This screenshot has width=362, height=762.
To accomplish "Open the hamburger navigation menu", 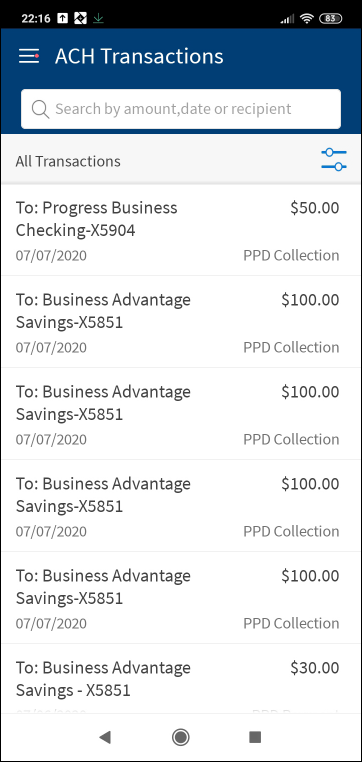I will (29, 56).
